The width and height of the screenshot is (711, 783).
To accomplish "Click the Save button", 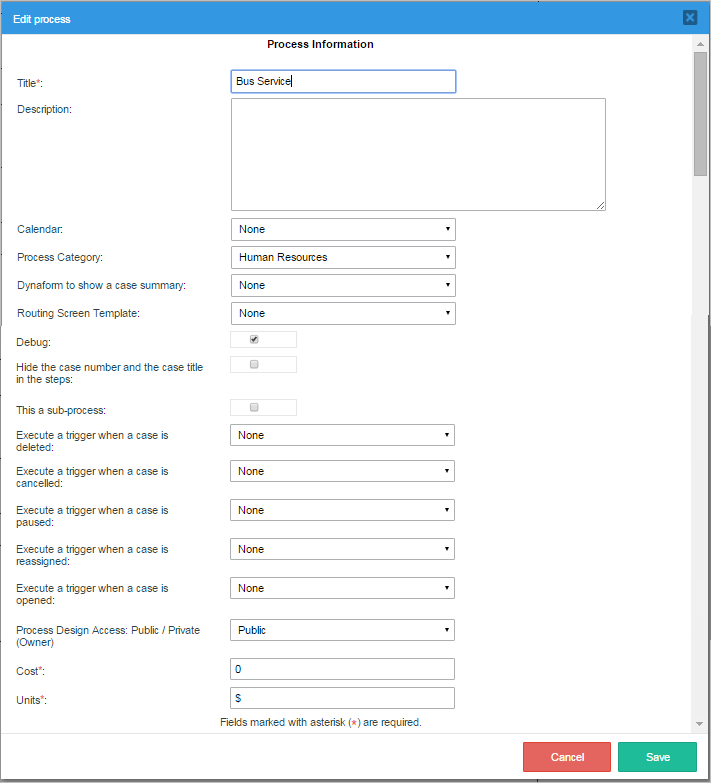I will (657, 757).
